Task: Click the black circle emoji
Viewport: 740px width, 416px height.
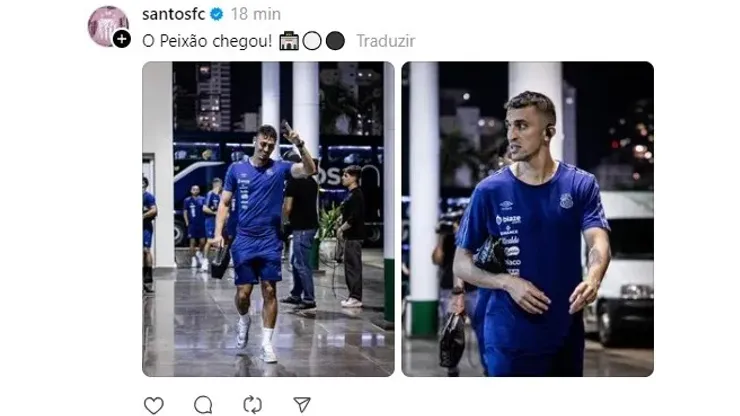Action: click(x=335, y=41)
